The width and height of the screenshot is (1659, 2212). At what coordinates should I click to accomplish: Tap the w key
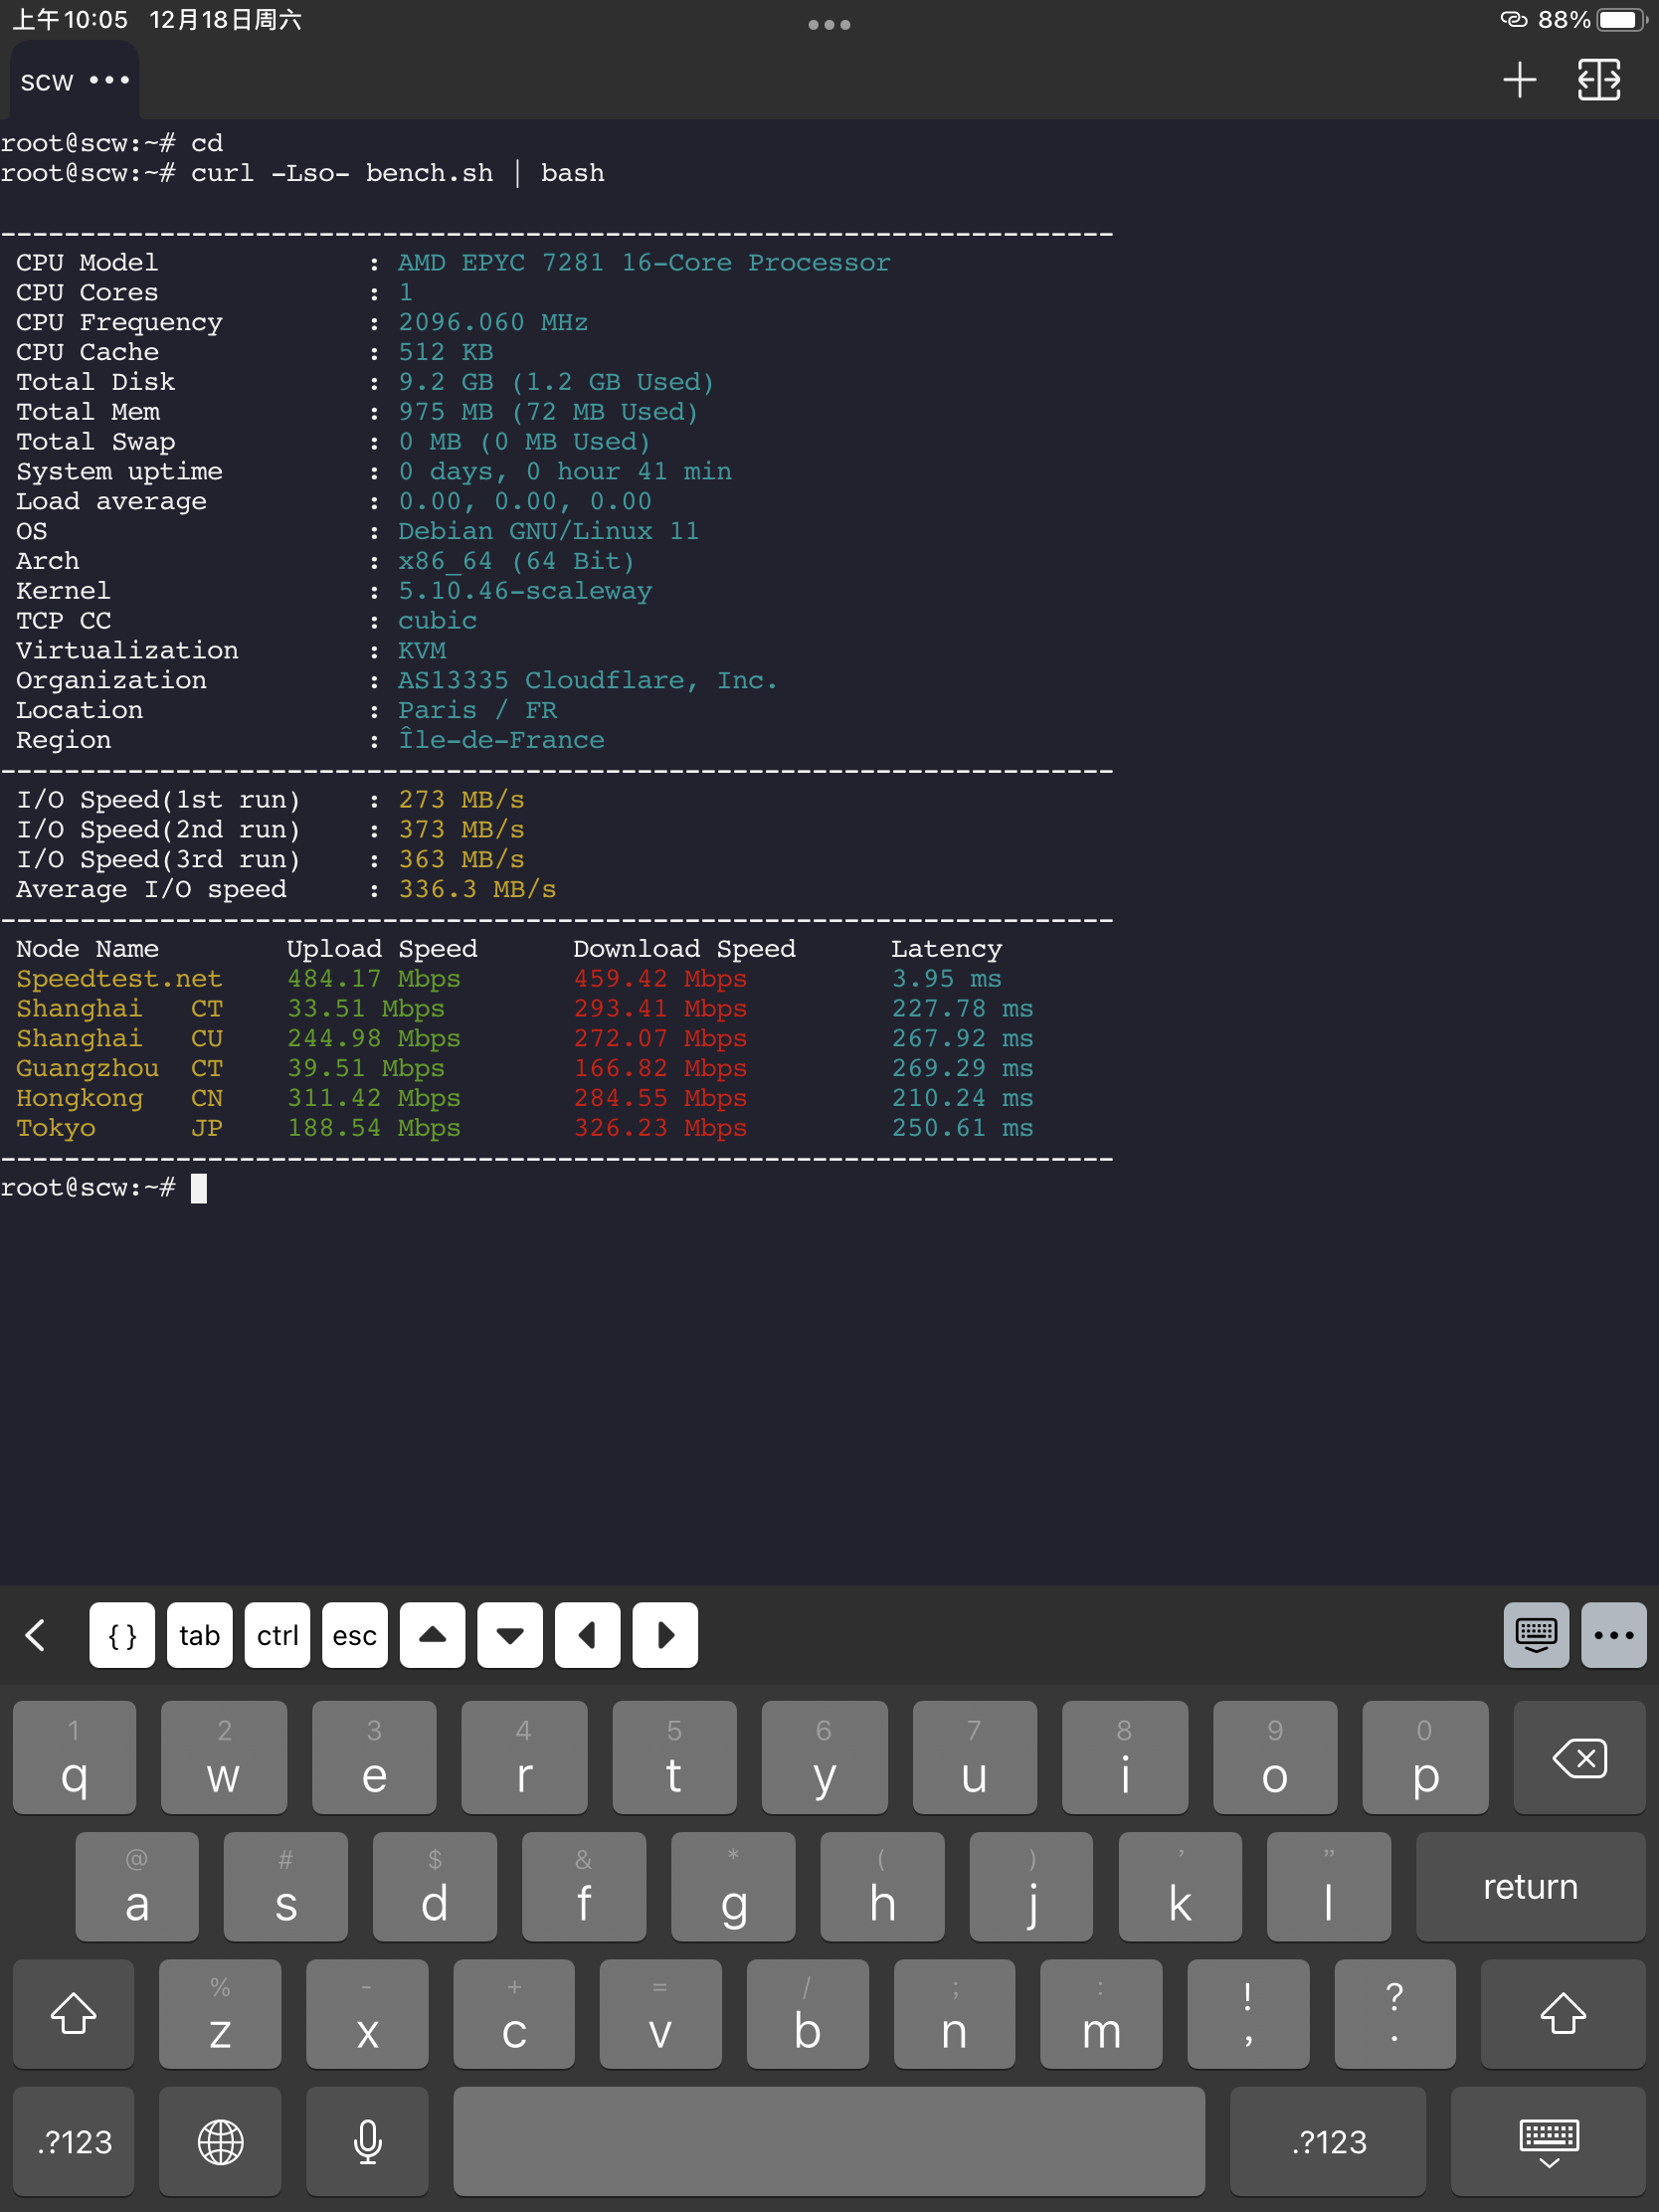point(224,1757)
